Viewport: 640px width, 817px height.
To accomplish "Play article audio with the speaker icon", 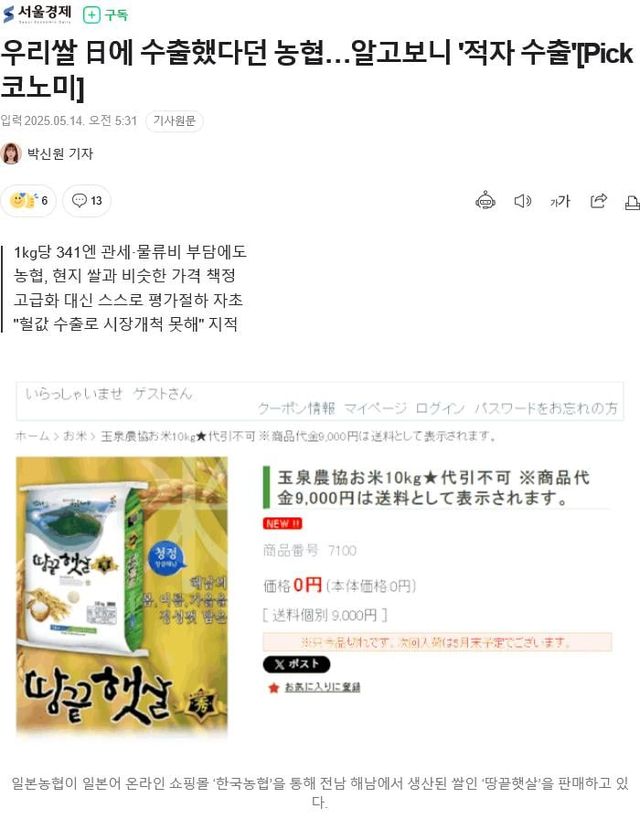I will [x=523, y=201].
